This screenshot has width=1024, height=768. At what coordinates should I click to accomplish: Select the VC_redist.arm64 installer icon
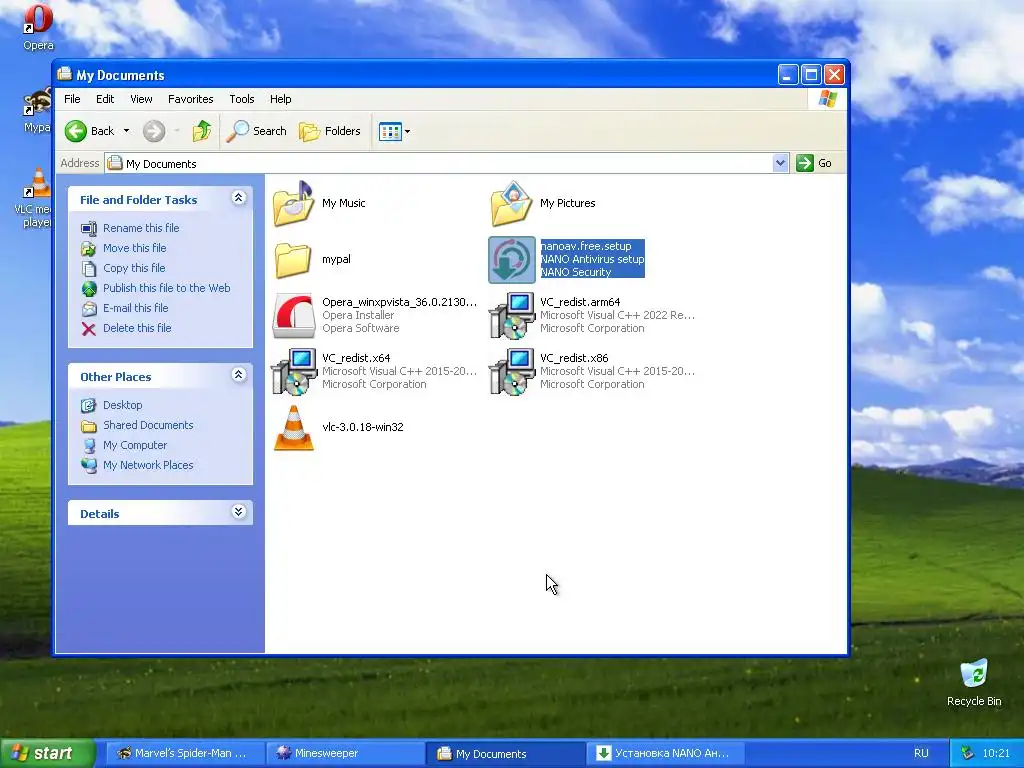(511, 316)
